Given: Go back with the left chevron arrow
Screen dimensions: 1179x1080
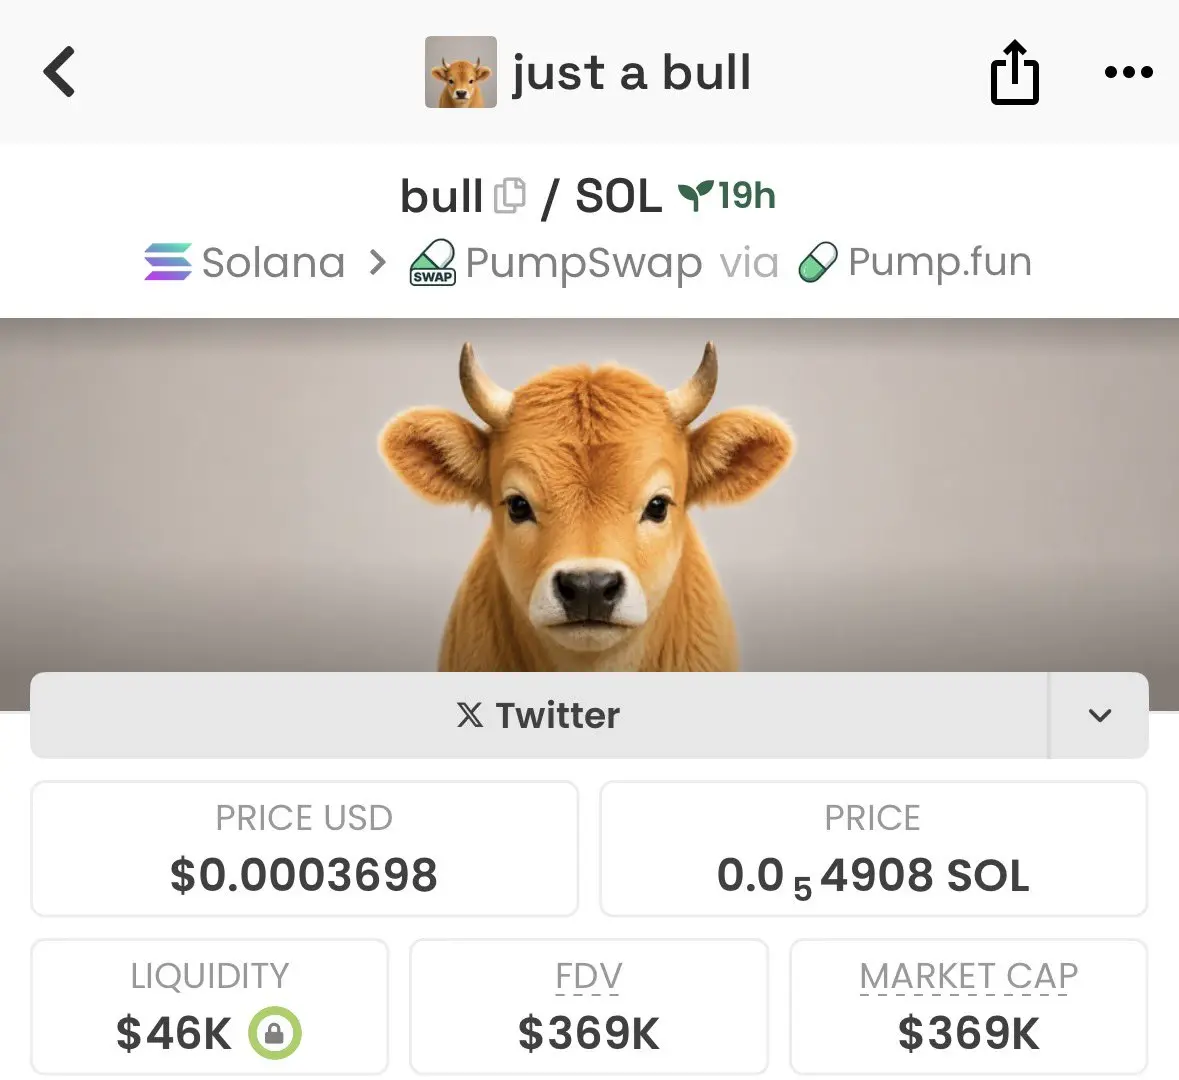Looking at the screenshot, I should point(59,72).
